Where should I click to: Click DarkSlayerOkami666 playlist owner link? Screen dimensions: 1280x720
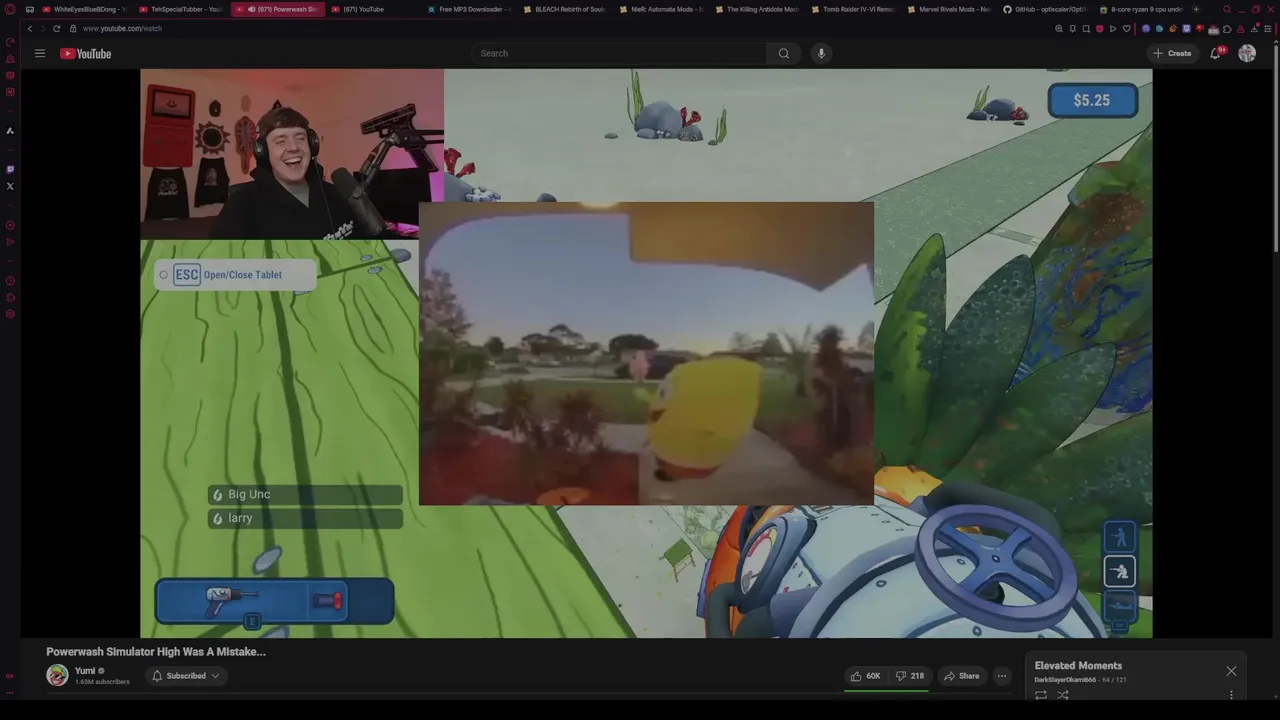(1064, 680)
